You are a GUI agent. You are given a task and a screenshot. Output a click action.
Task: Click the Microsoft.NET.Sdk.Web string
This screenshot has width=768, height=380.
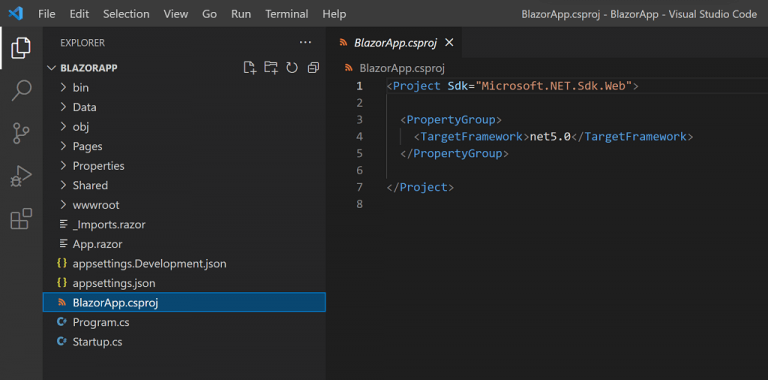(x=553, y=86)
